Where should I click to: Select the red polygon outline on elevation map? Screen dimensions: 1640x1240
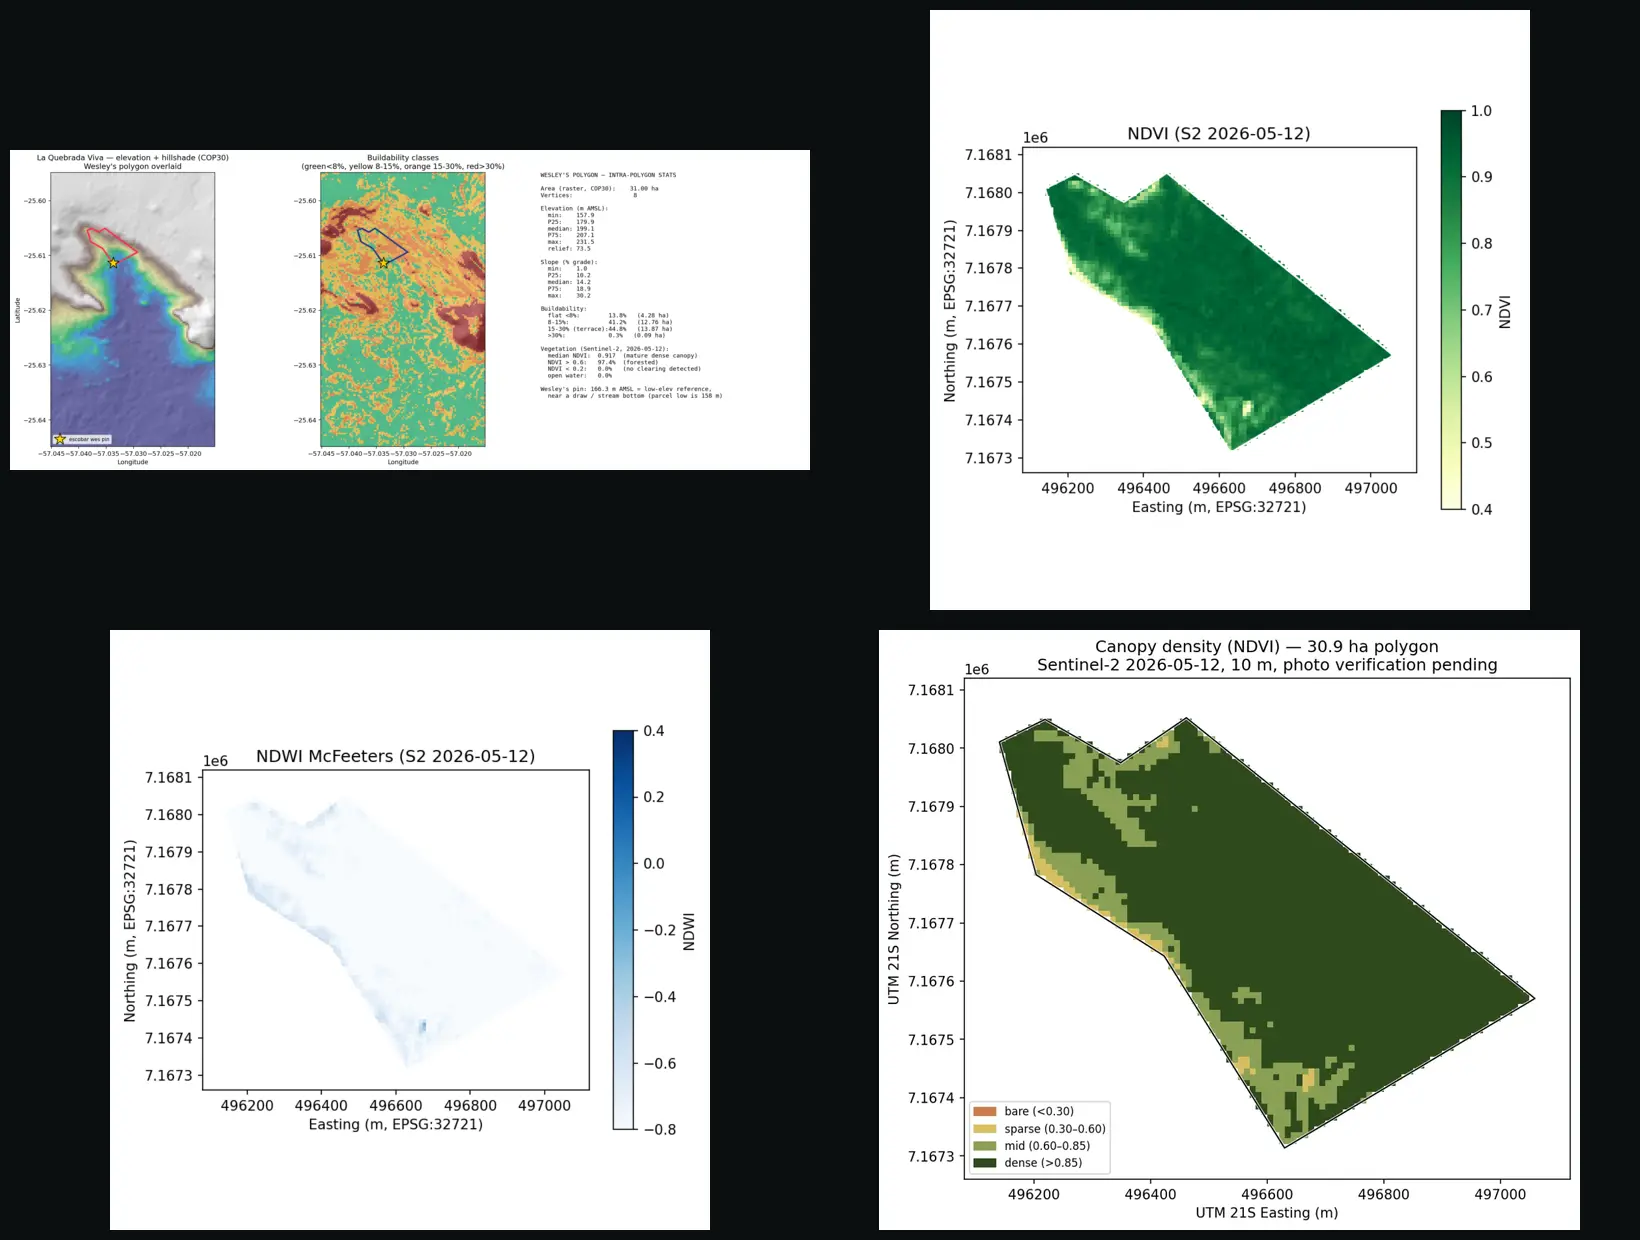click(x=110, y=245)
